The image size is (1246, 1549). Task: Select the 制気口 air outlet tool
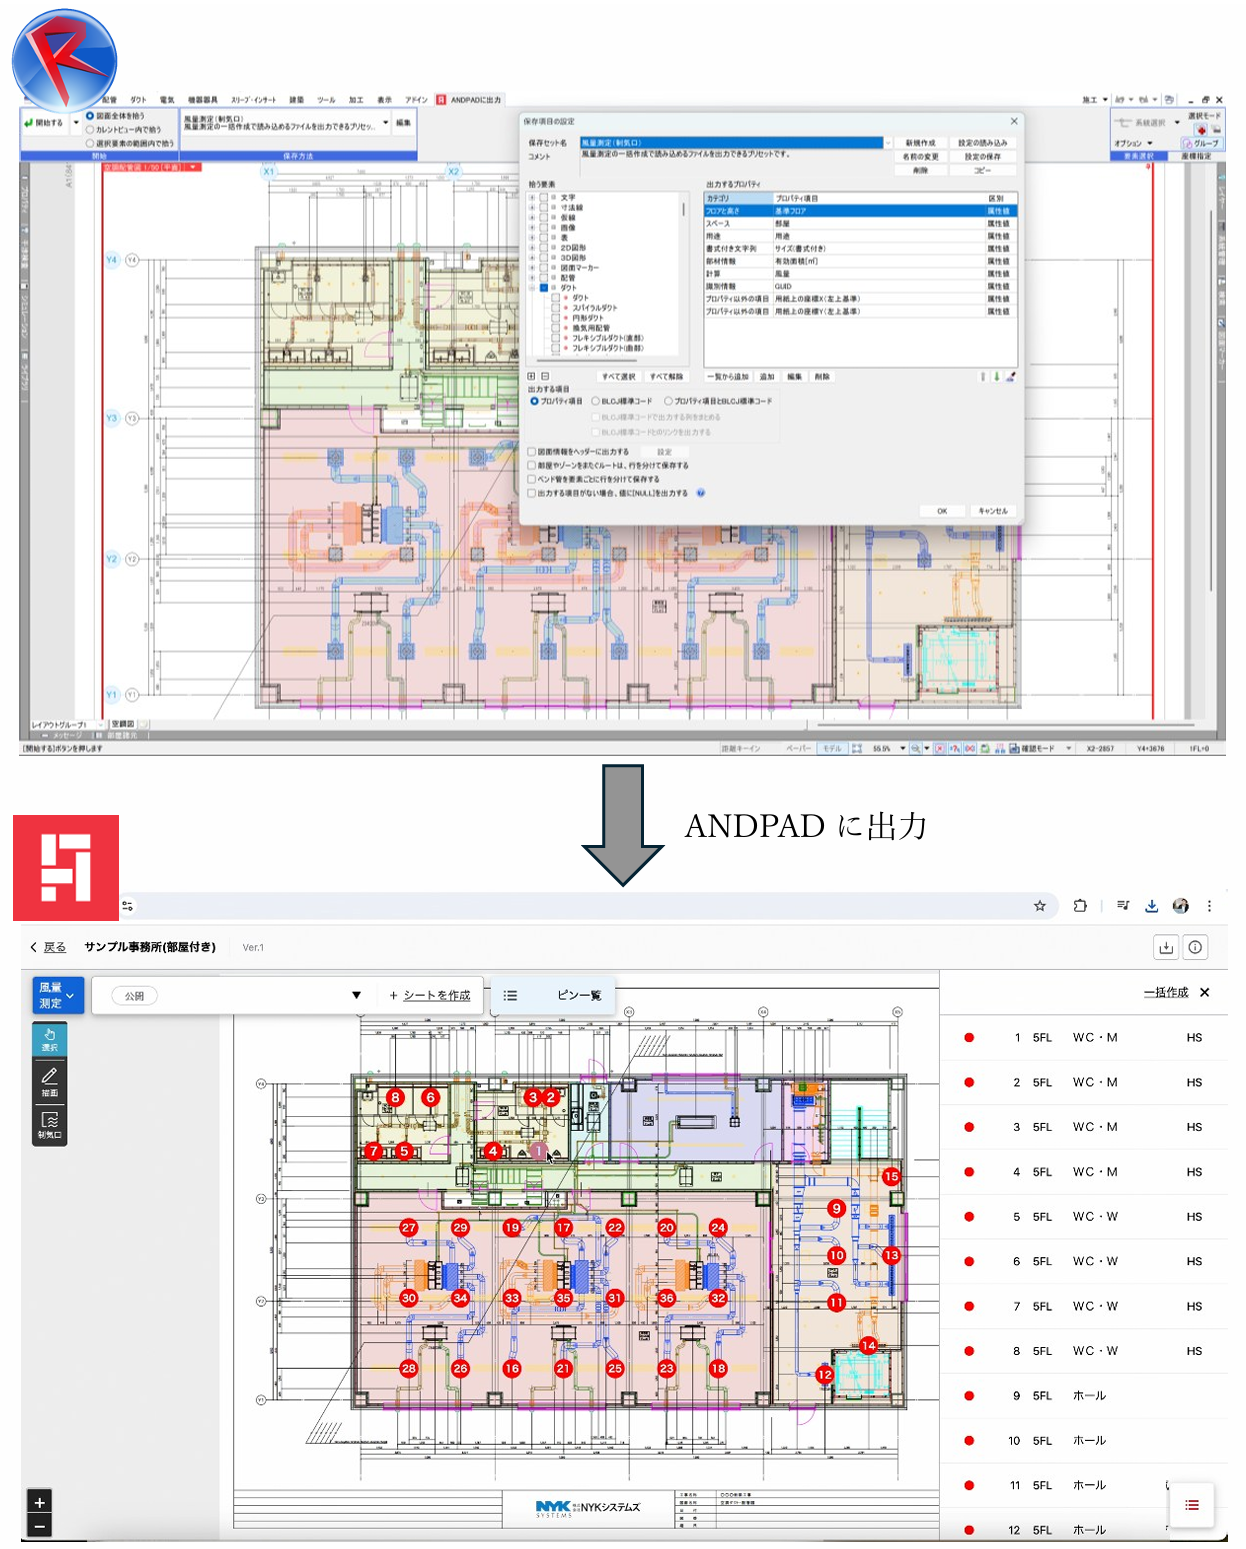pos(49,1124)
